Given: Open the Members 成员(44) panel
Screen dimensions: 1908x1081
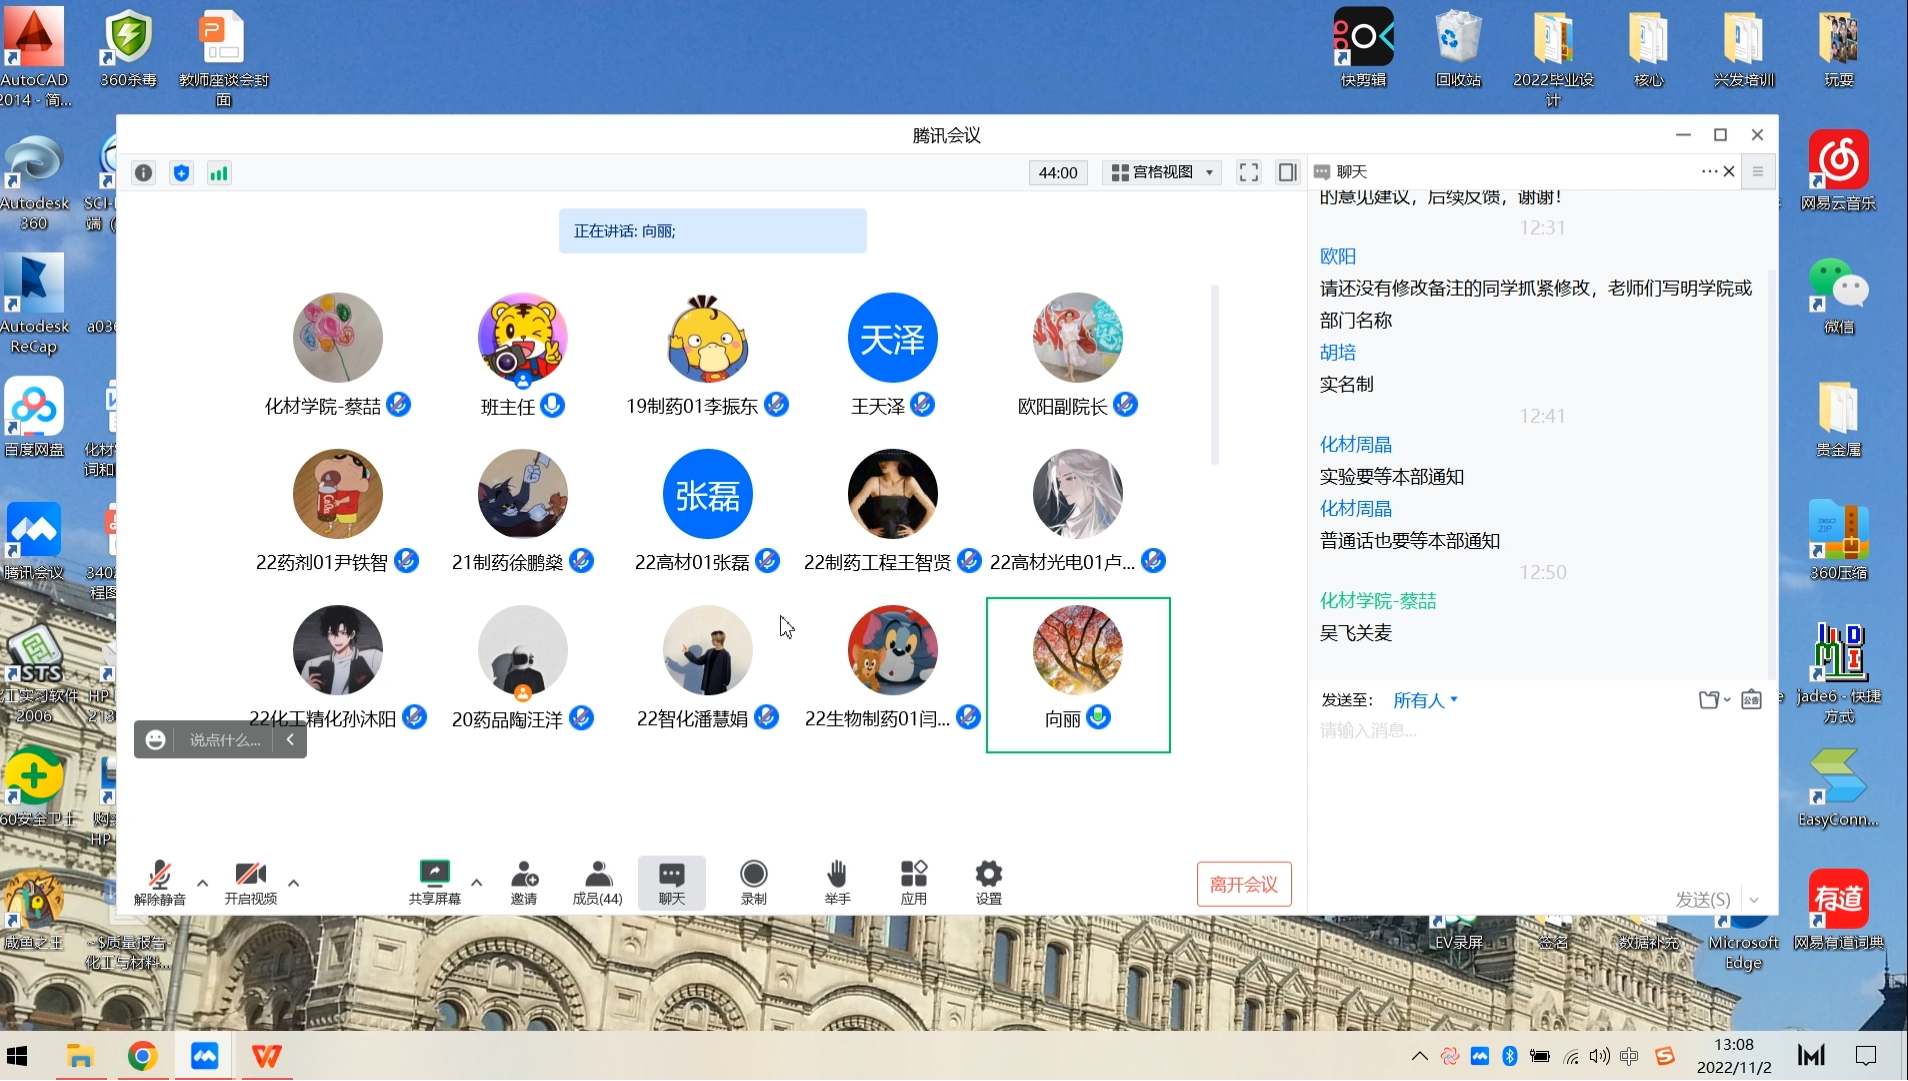Looking at the screenshot, I should tap(597, 882).
